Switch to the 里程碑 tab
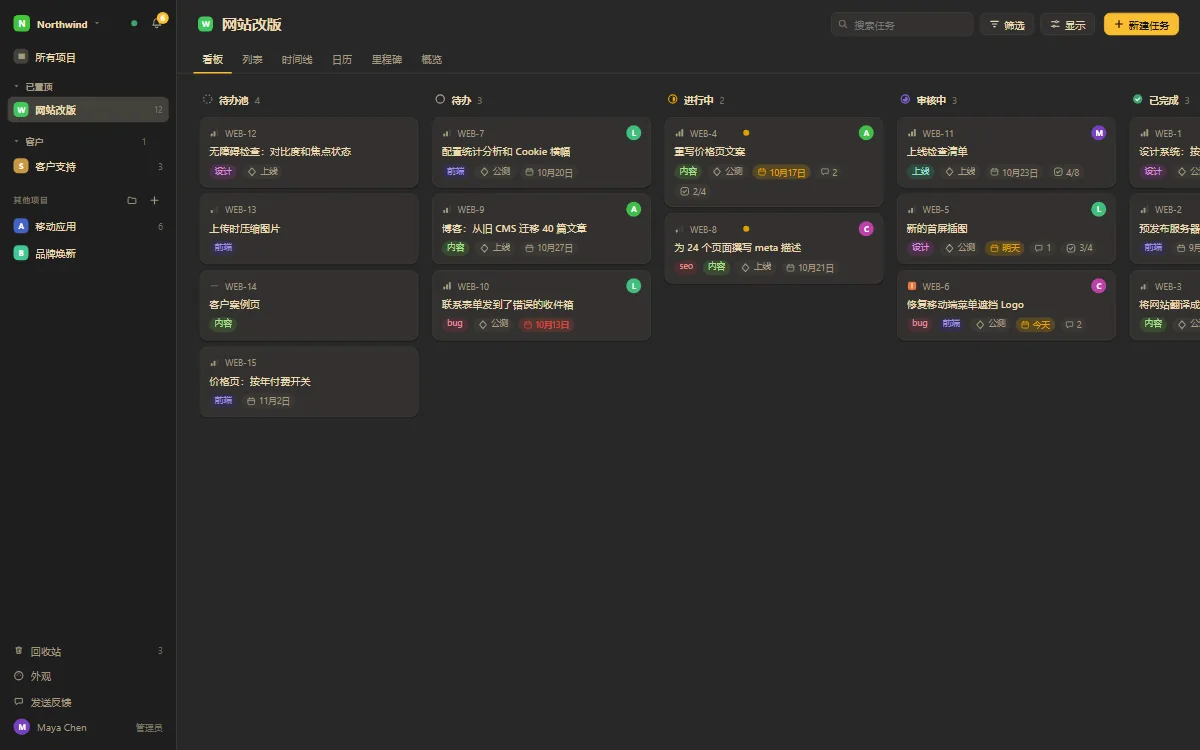The height and width of the screenshot is (750, 1200). [387, 60]
